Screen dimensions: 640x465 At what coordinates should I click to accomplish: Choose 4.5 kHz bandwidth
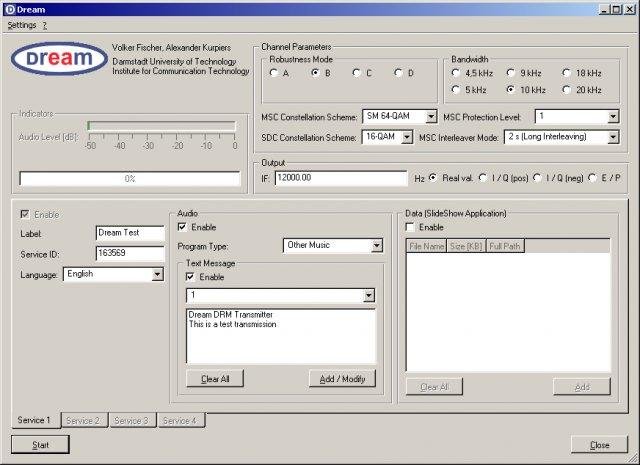pyautogui.click(x=456, y=73)
